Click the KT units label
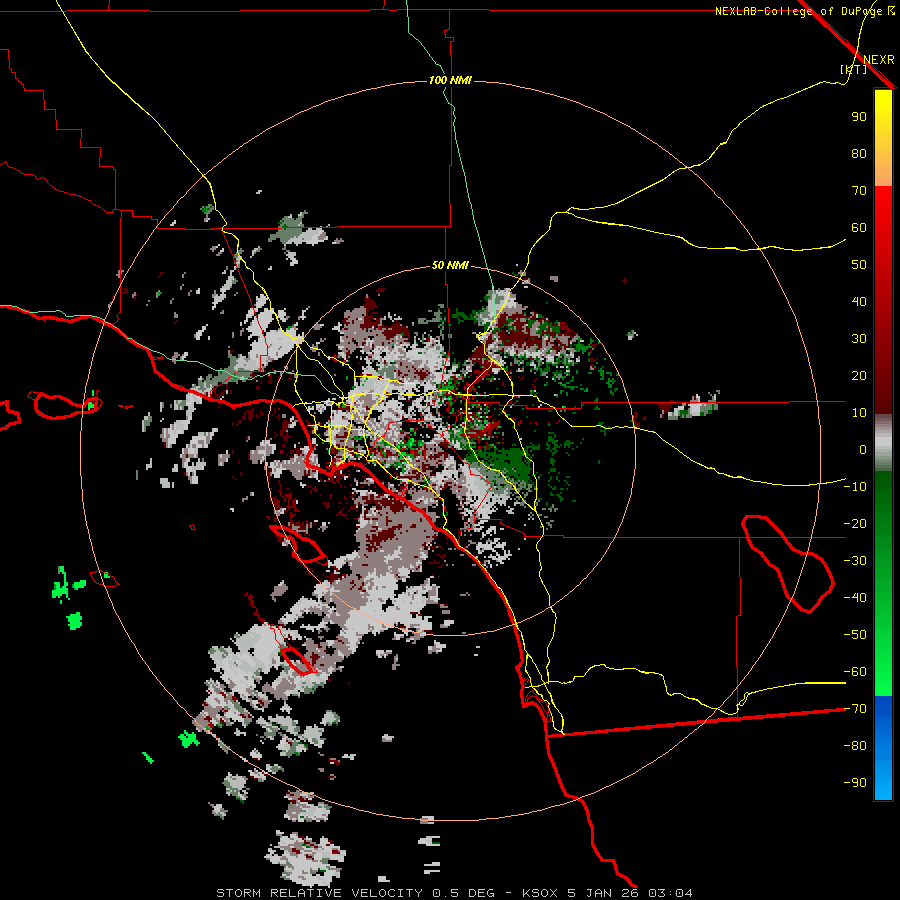 [x=854, y=69]
